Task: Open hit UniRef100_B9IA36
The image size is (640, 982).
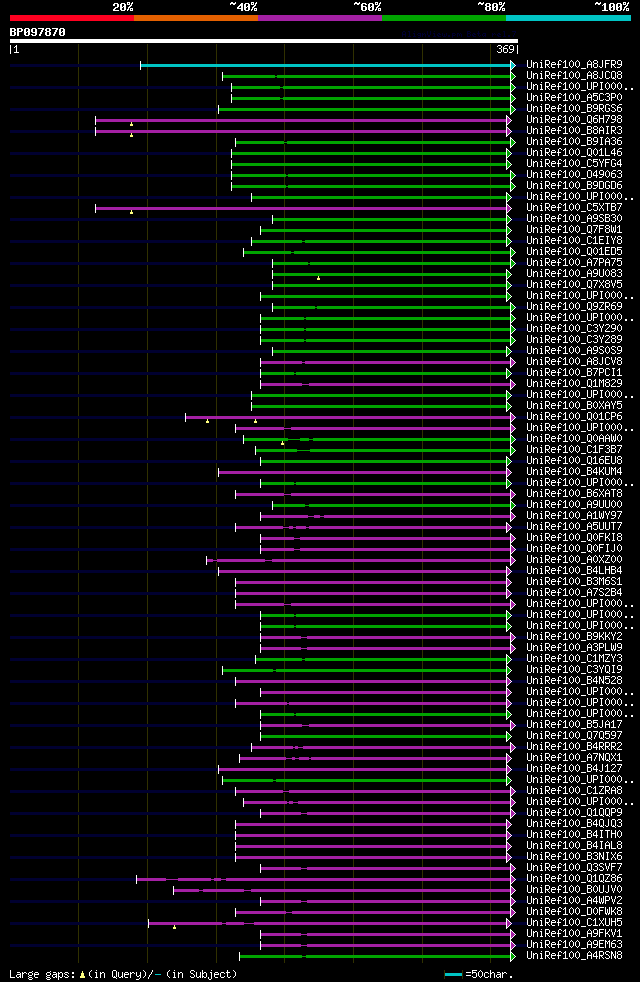Action: click(x=574, y=142)
